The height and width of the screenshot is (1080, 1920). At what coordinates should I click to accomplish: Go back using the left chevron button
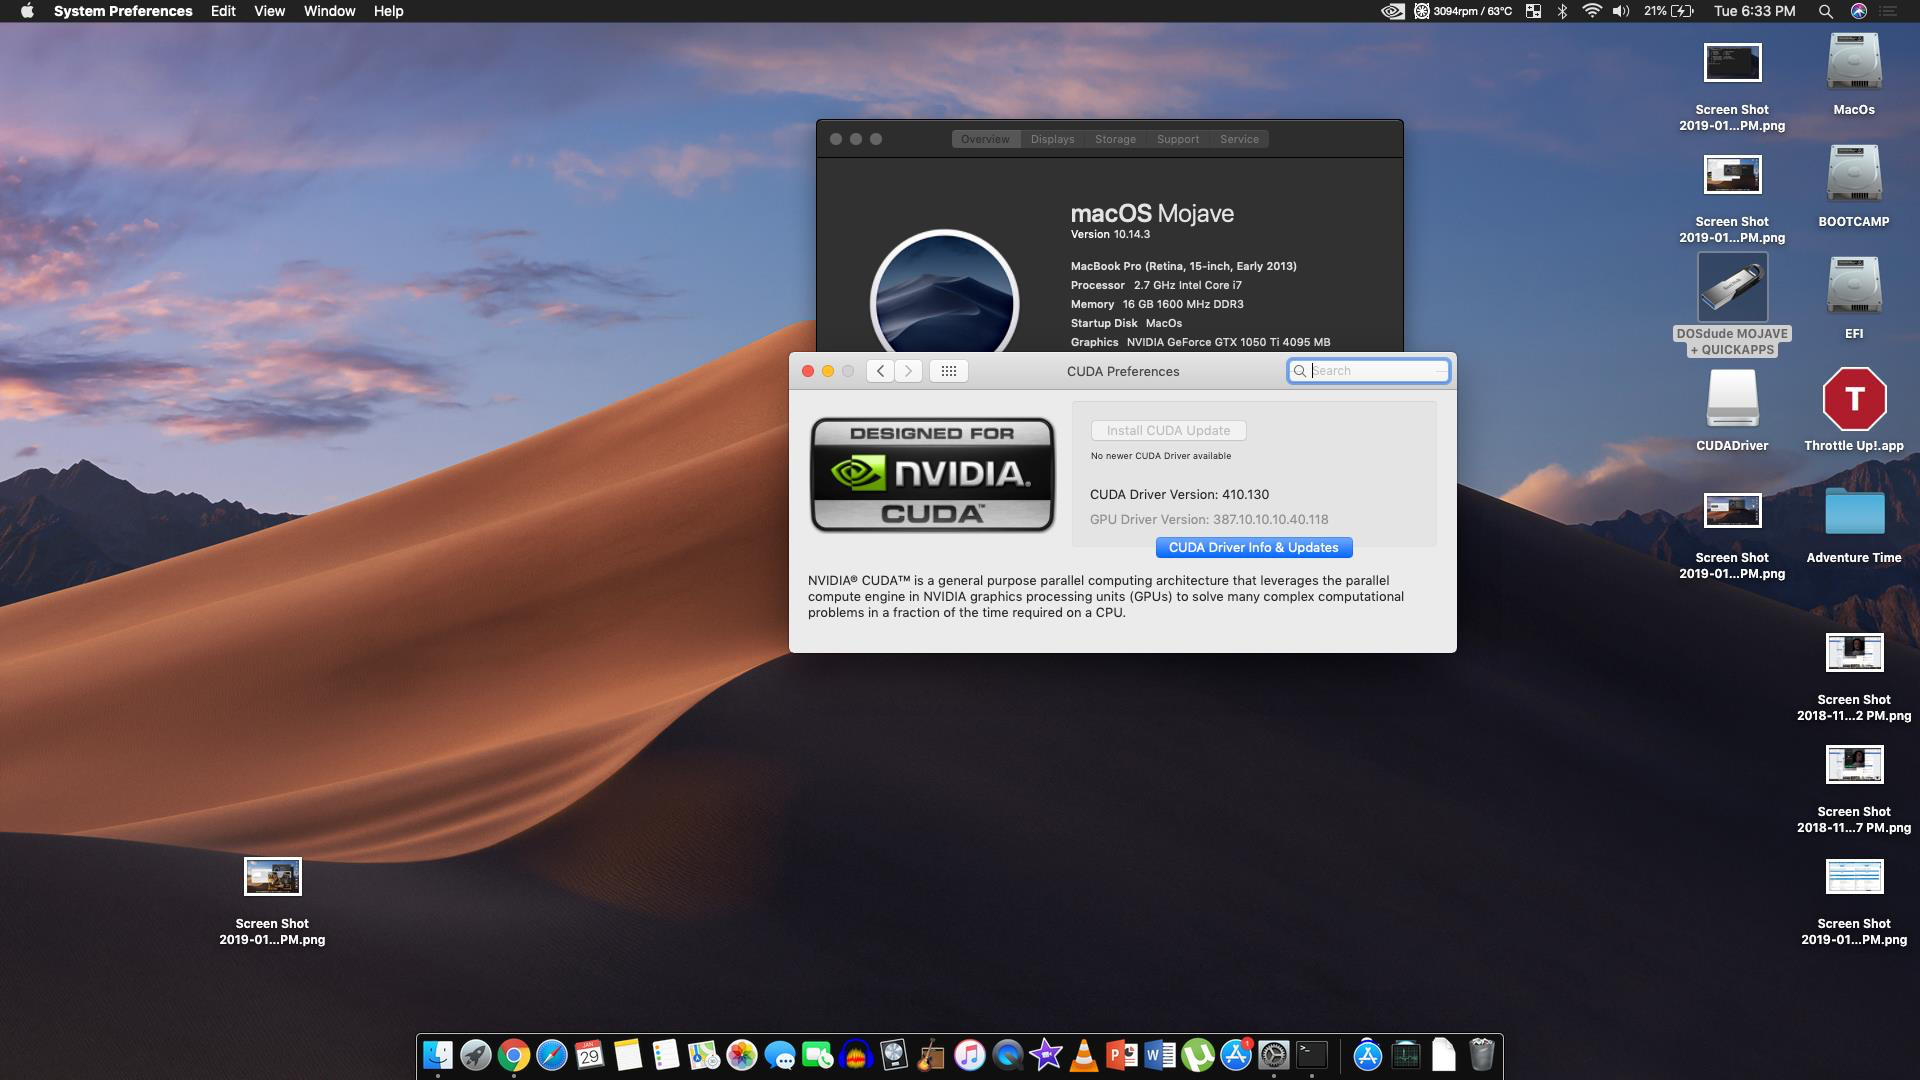pos(880,371)
